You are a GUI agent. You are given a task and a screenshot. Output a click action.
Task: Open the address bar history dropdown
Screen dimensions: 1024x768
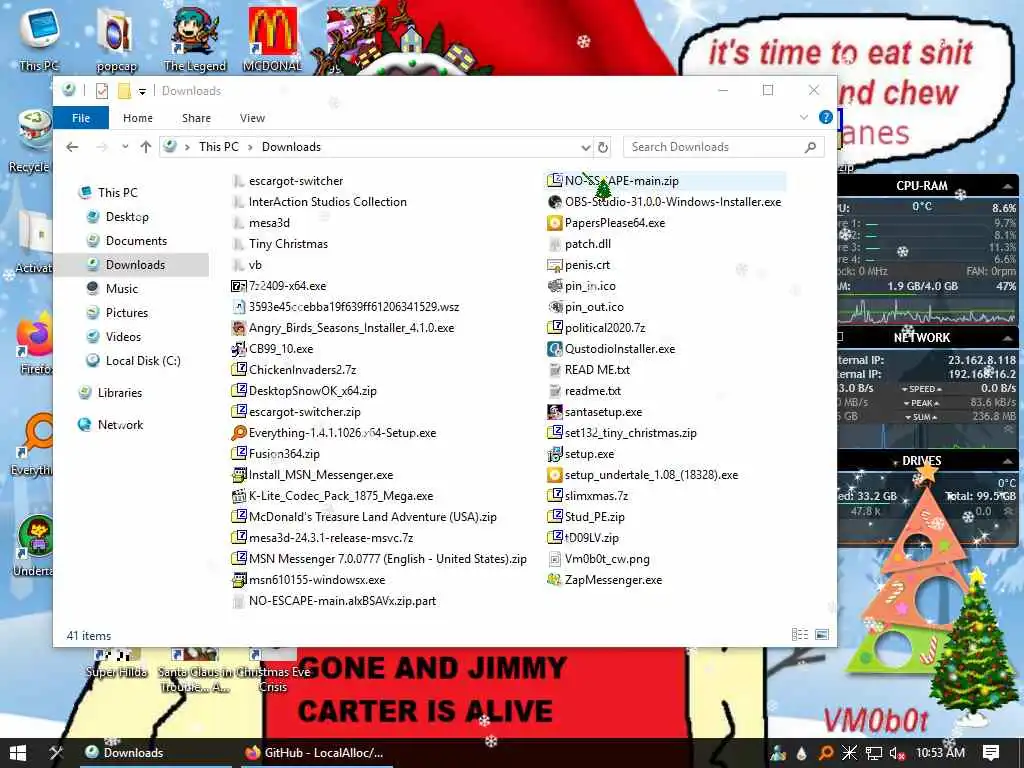(x=586, y=148)
